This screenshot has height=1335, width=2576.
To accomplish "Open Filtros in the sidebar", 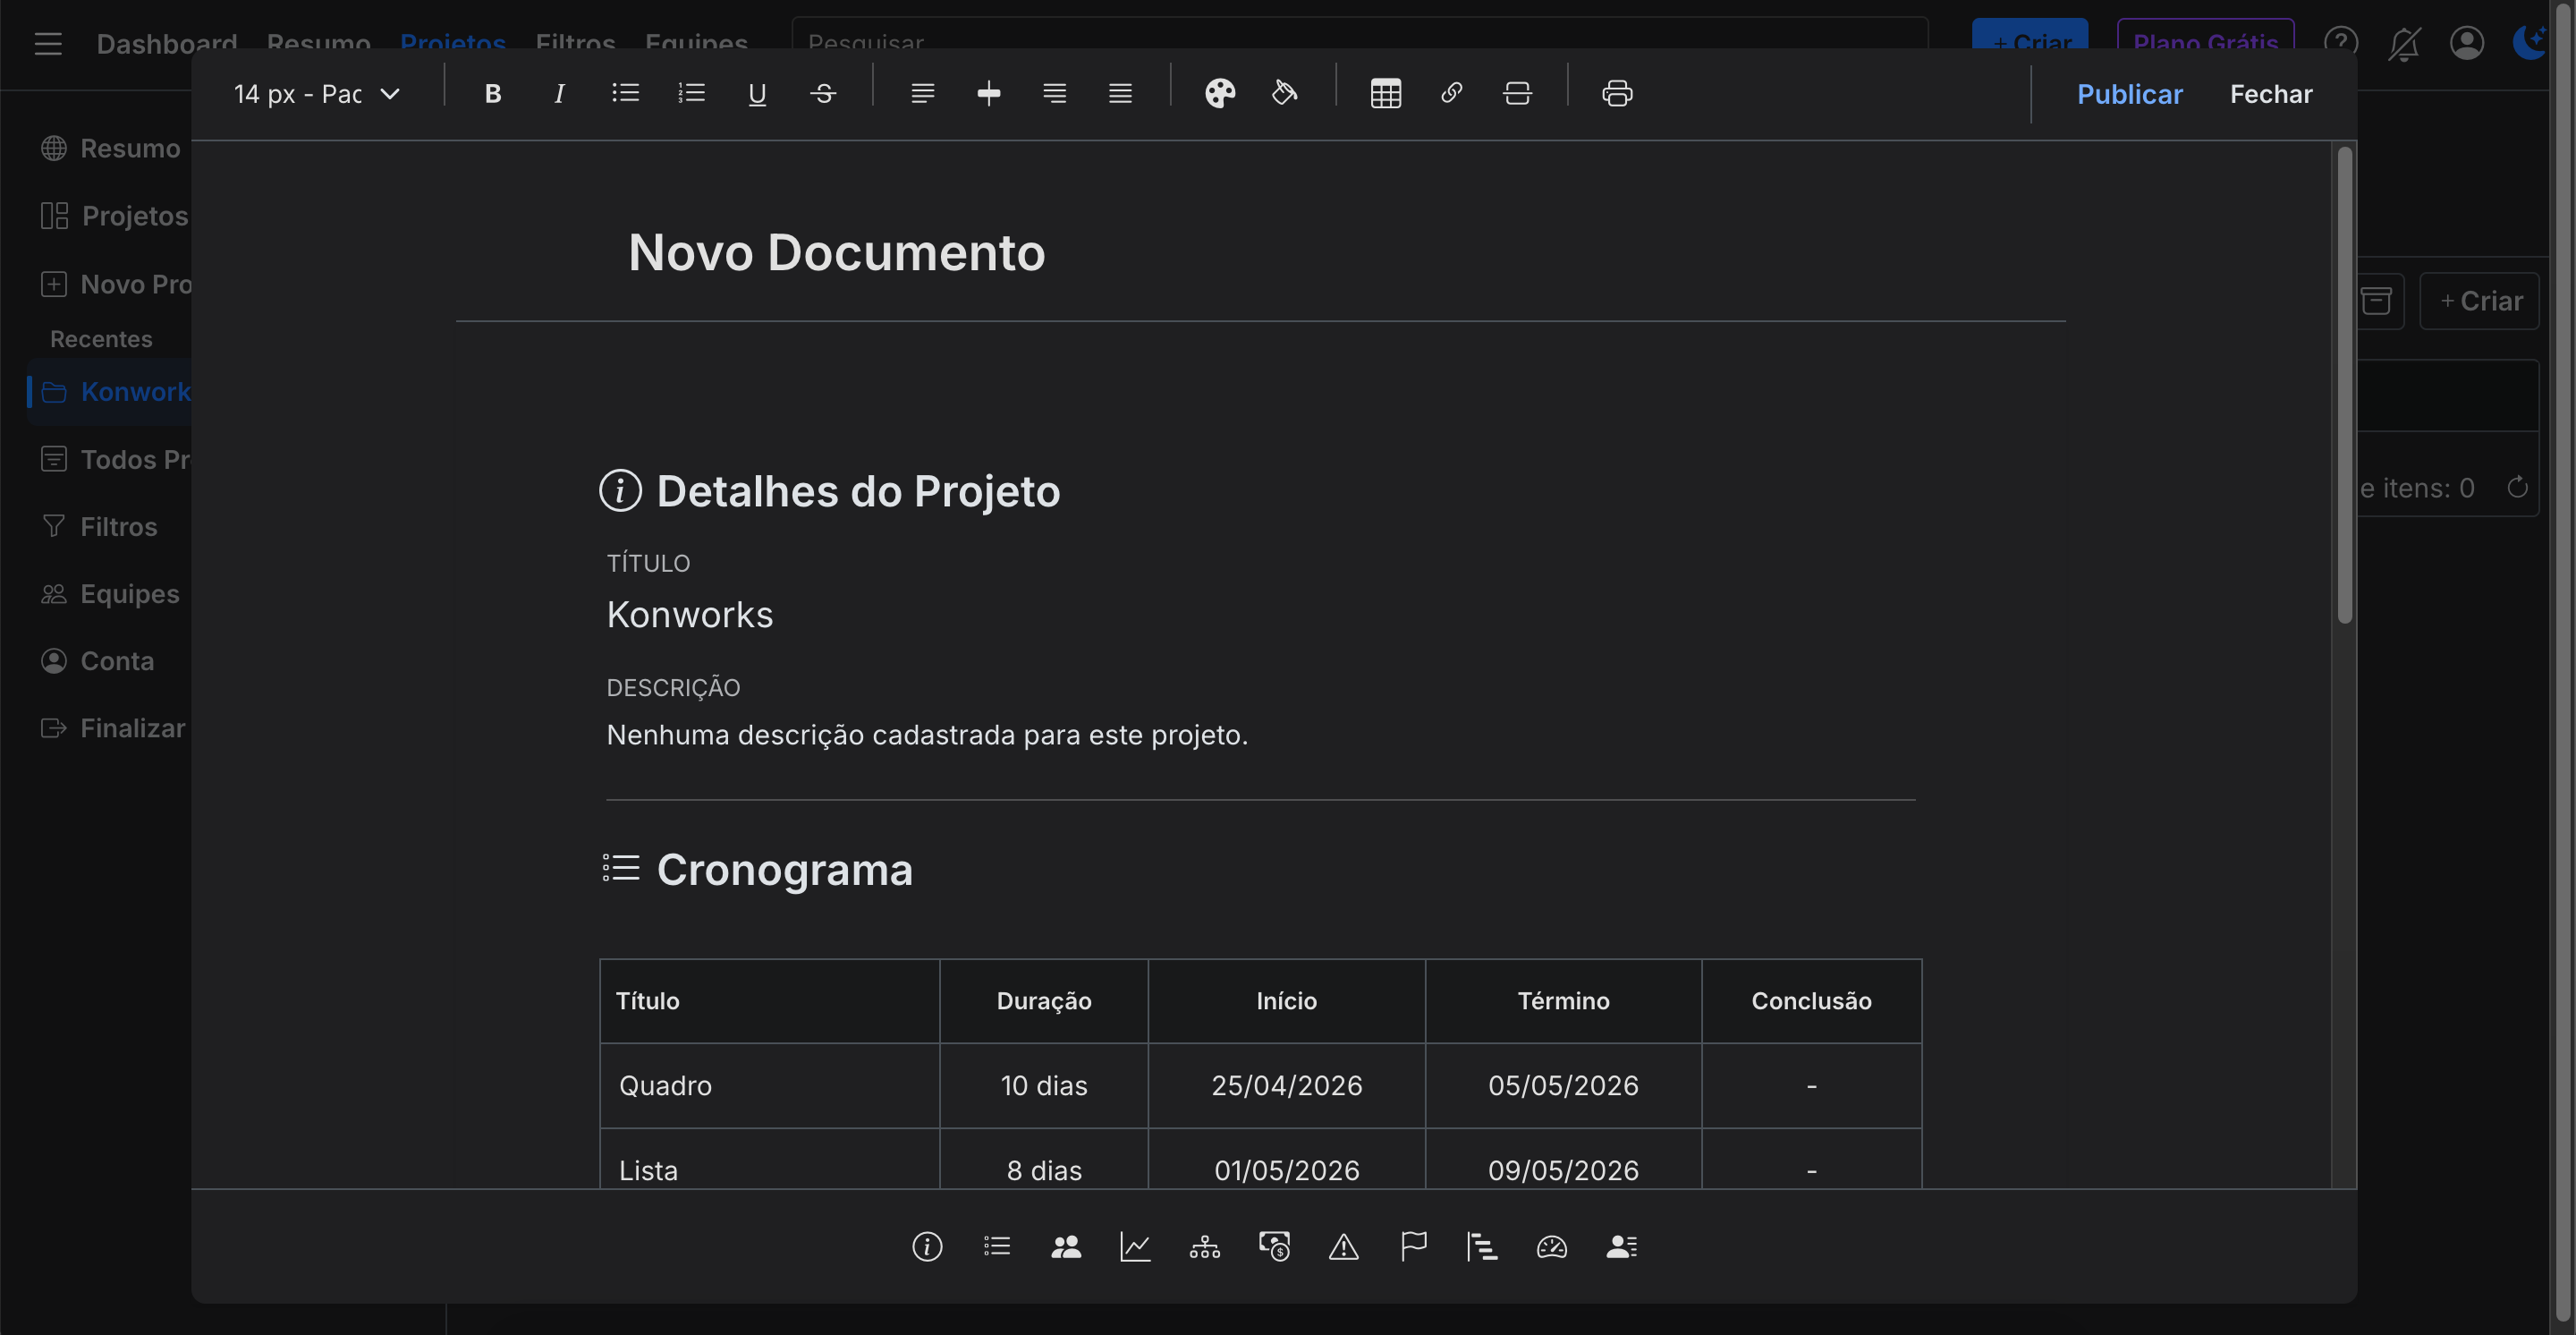I will (99, 527).
